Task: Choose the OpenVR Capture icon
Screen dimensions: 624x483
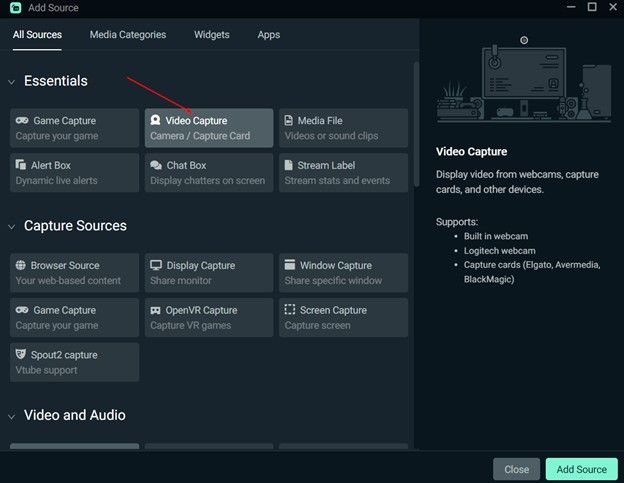Action: [x=156, y=310]
